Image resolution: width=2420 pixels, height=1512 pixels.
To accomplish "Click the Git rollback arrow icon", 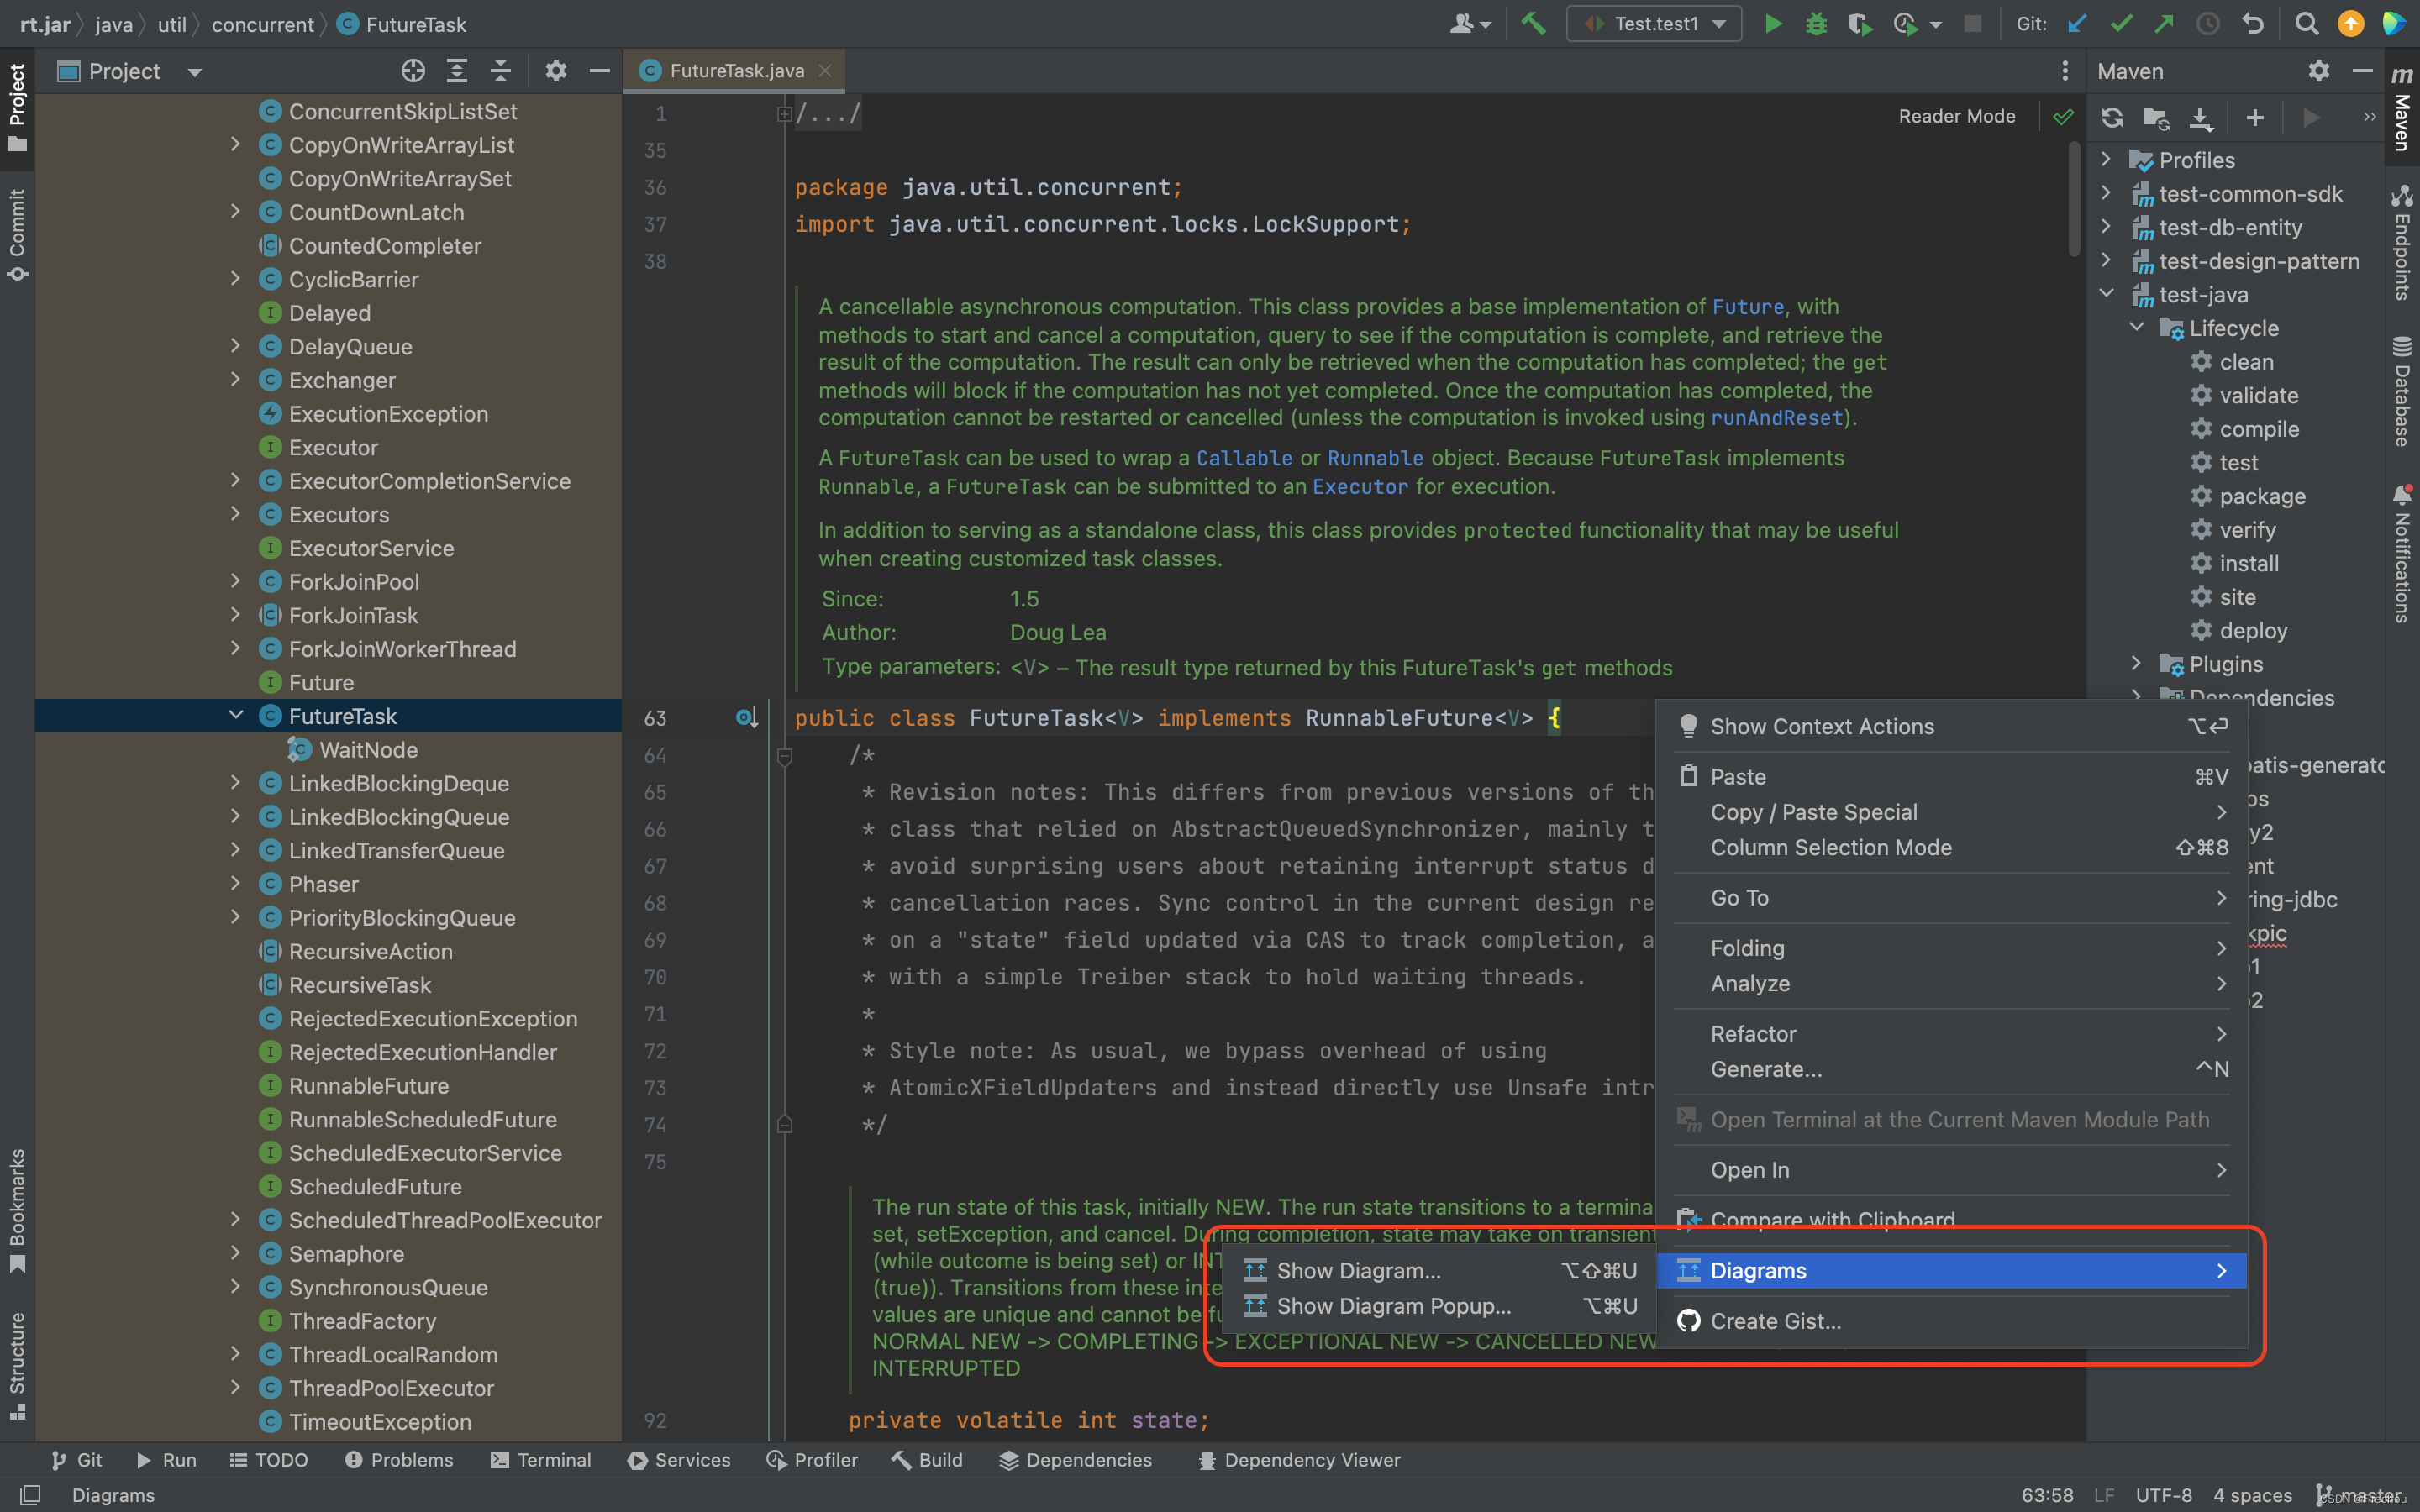I will tap(2252, 24).
